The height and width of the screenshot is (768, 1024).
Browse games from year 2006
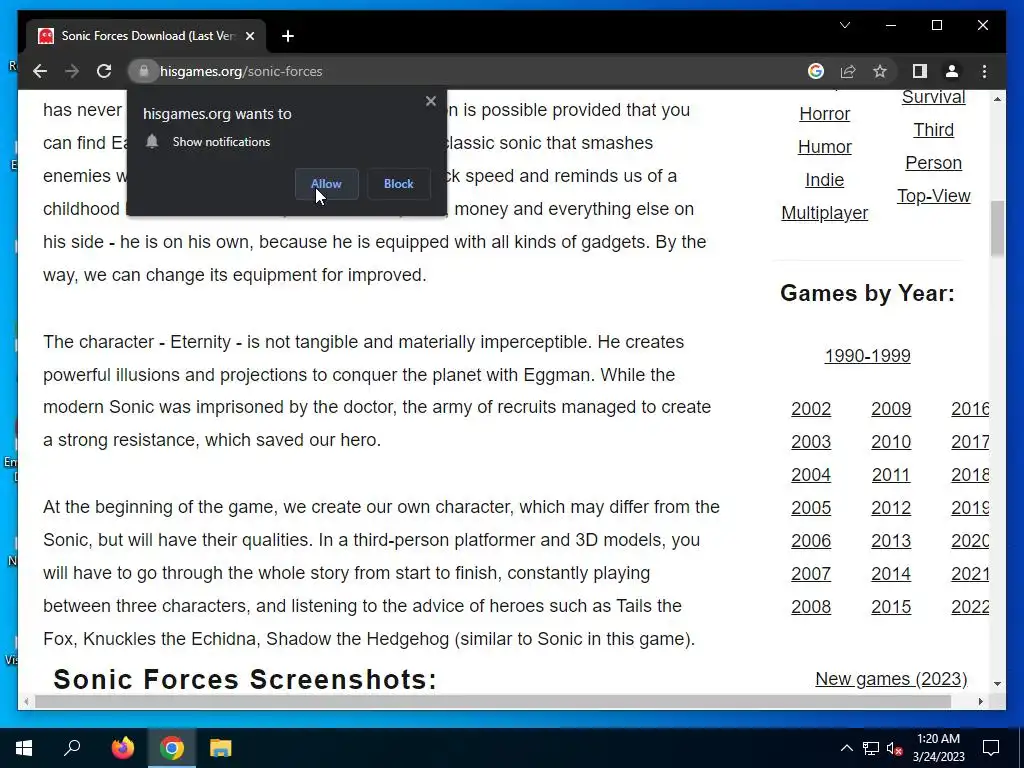coord(811,541)
